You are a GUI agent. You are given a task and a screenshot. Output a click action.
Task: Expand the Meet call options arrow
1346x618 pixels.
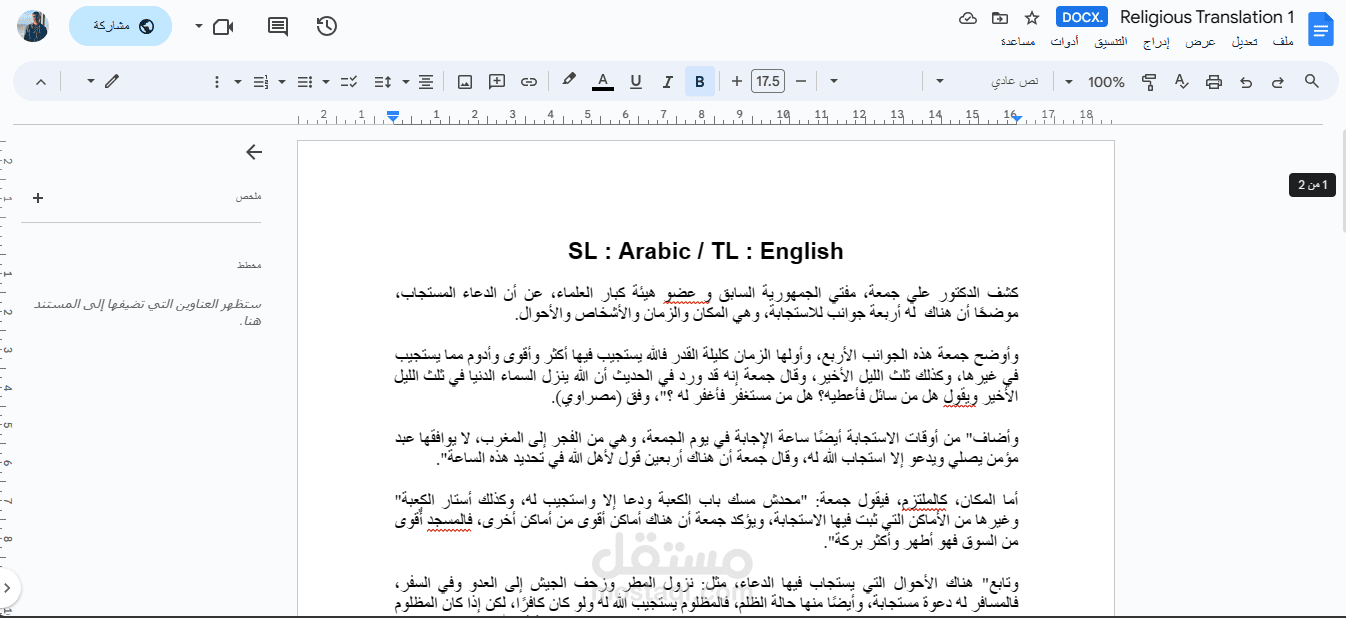(198, 26)
